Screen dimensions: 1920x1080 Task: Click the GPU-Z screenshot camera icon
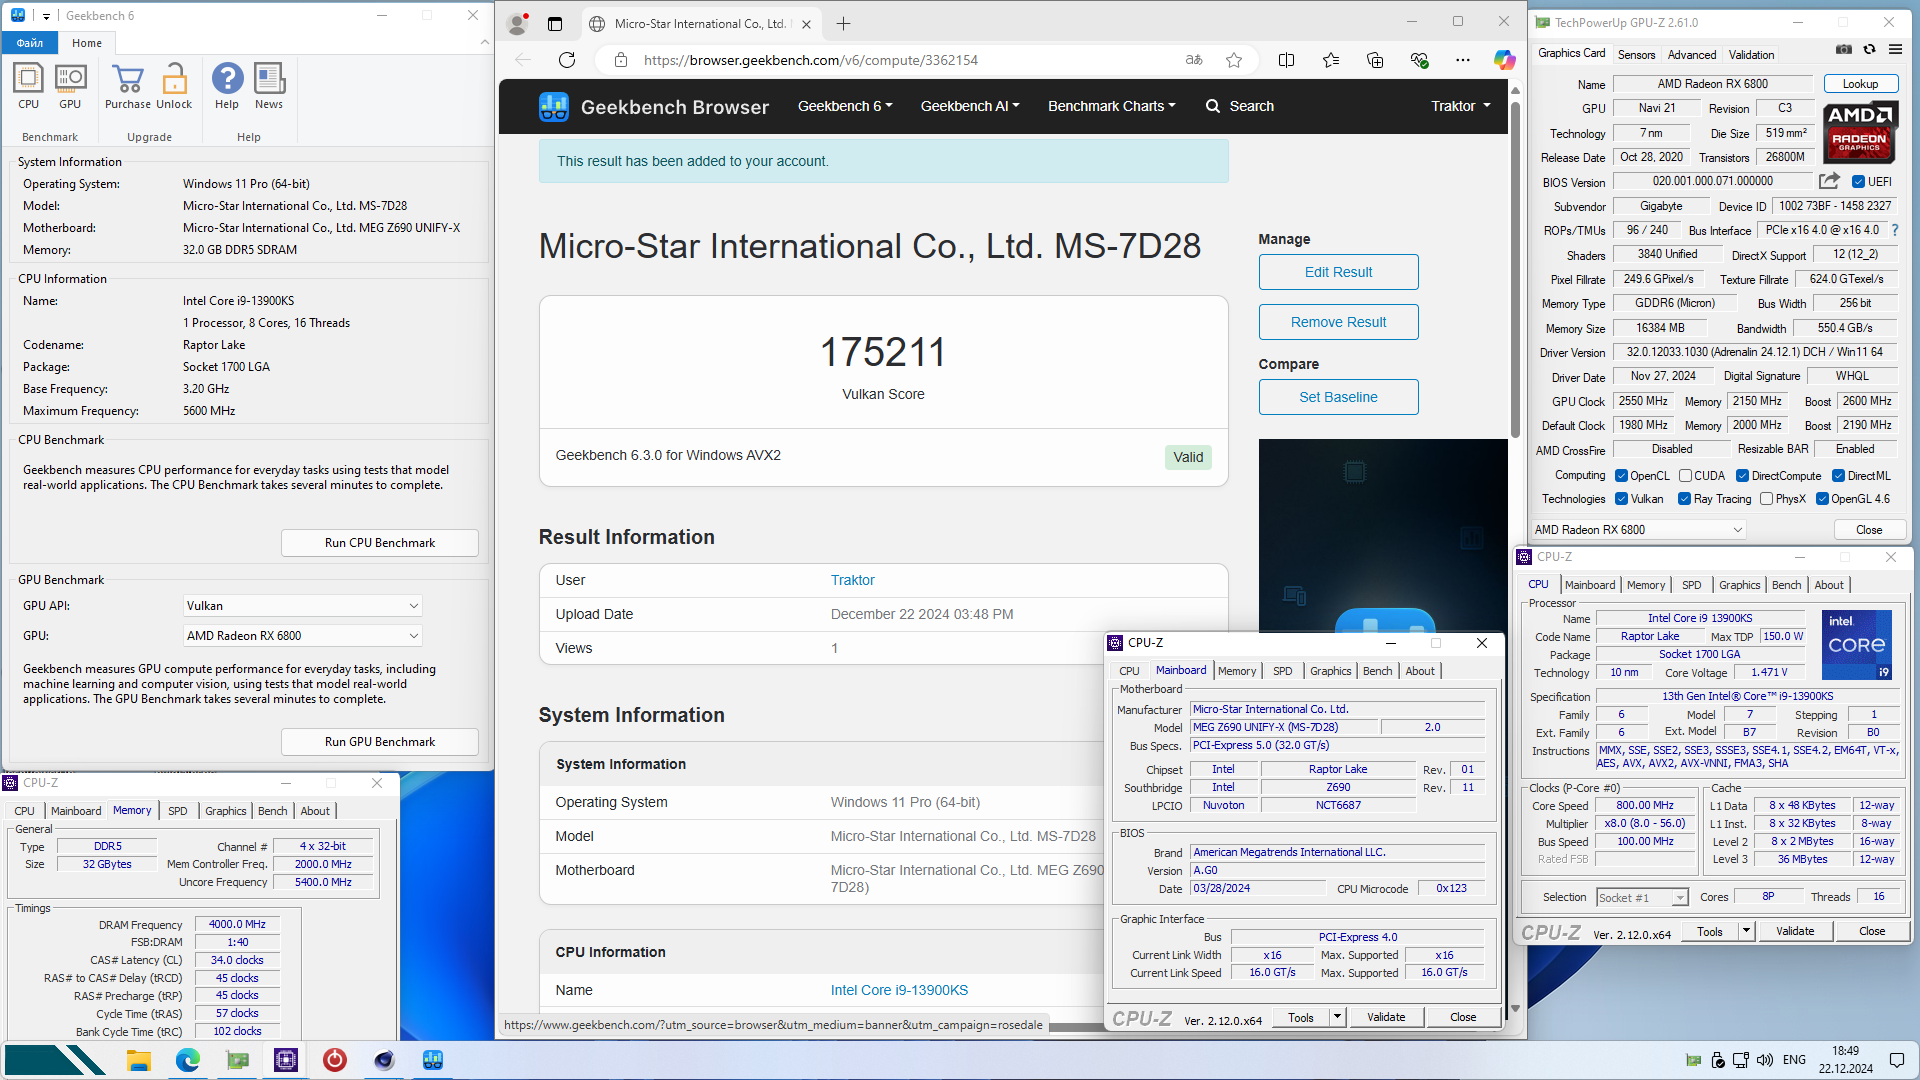pos(1844,49)
